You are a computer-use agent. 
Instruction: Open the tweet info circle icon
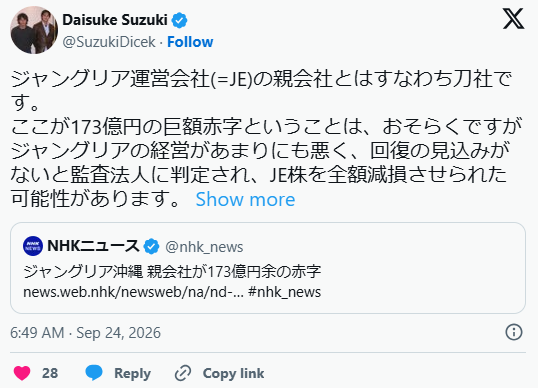tap(514, 332)
